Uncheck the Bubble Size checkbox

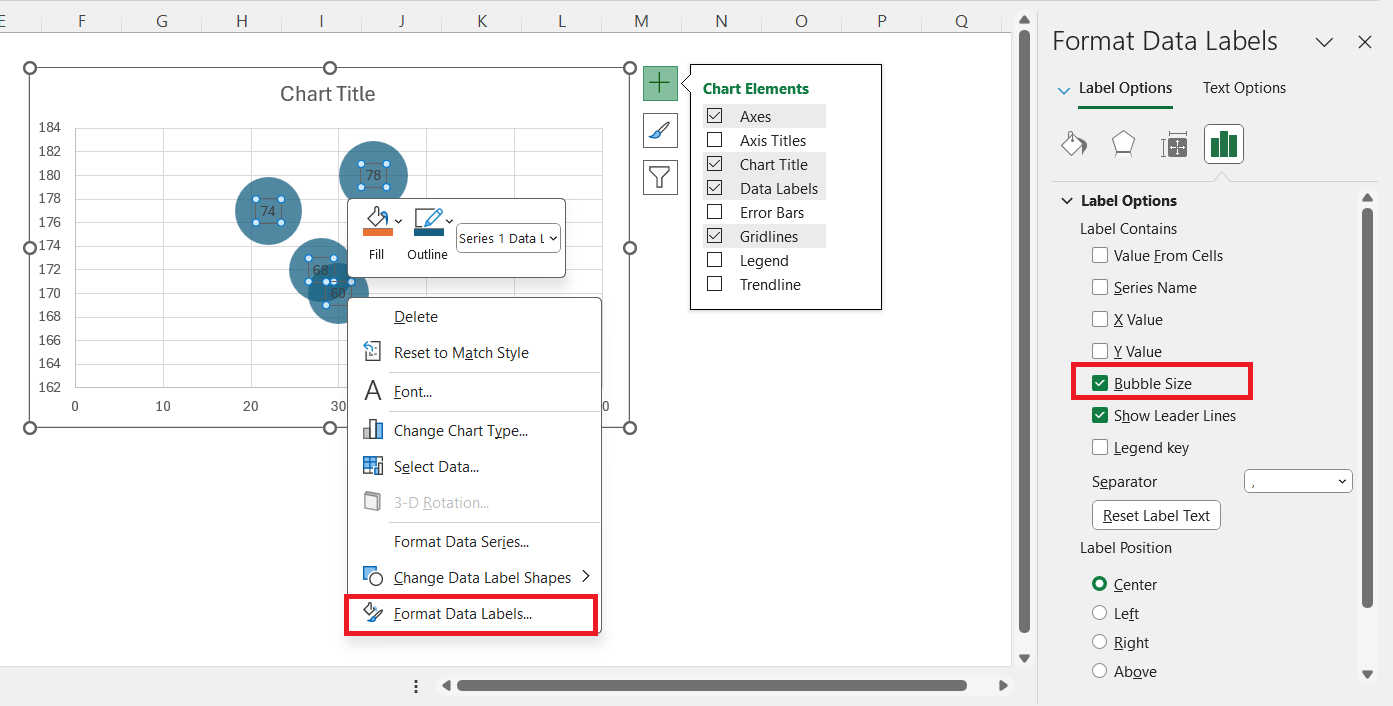coord(1100,384)
